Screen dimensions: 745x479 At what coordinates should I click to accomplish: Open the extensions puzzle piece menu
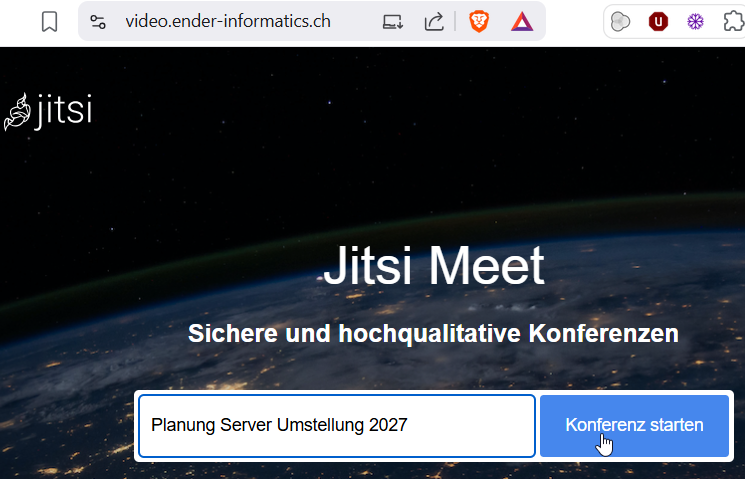point(734,22)
